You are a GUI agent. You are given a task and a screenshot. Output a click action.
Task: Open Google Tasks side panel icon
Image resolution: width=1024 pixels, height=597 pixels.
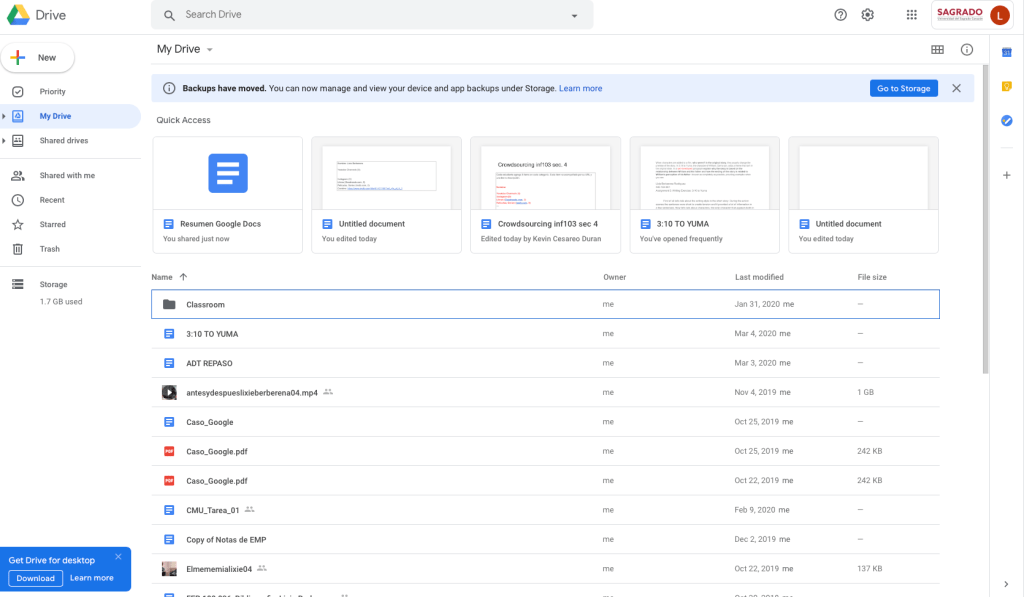pyautogui.click(x=1006, y=120)
